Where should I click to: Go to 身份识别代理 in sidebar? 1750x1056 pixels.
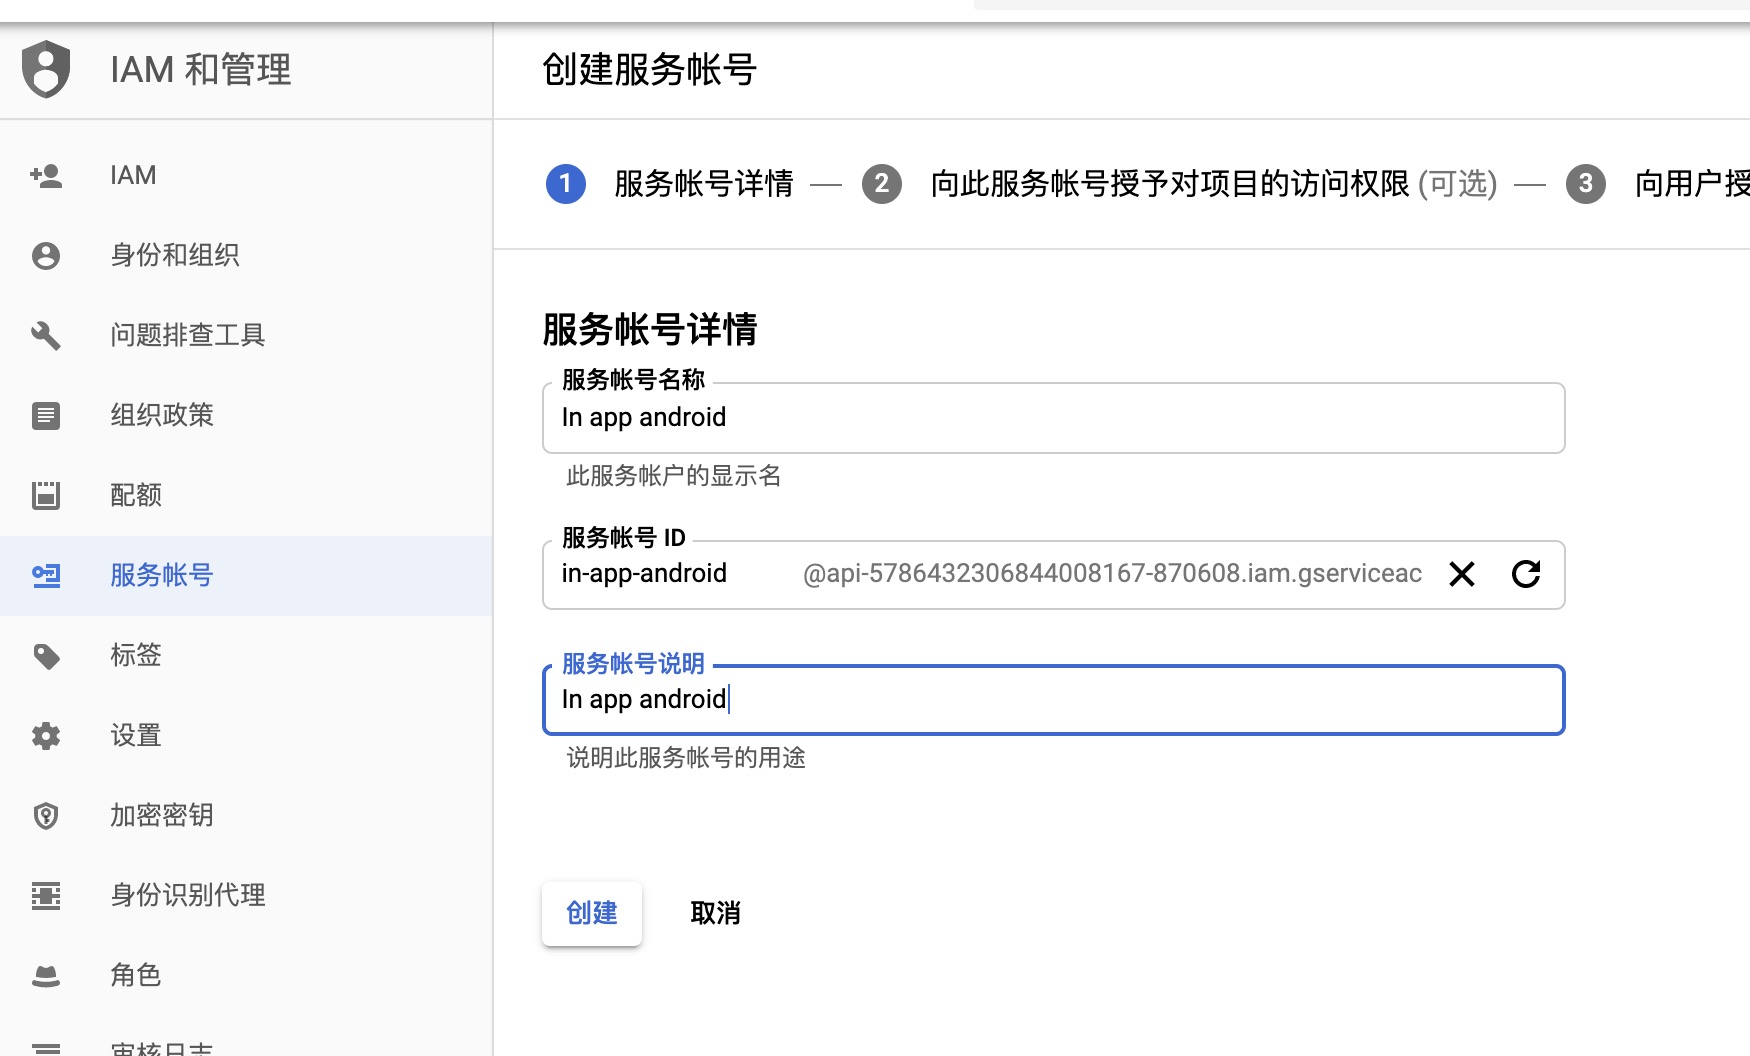[x=188, y=895]
